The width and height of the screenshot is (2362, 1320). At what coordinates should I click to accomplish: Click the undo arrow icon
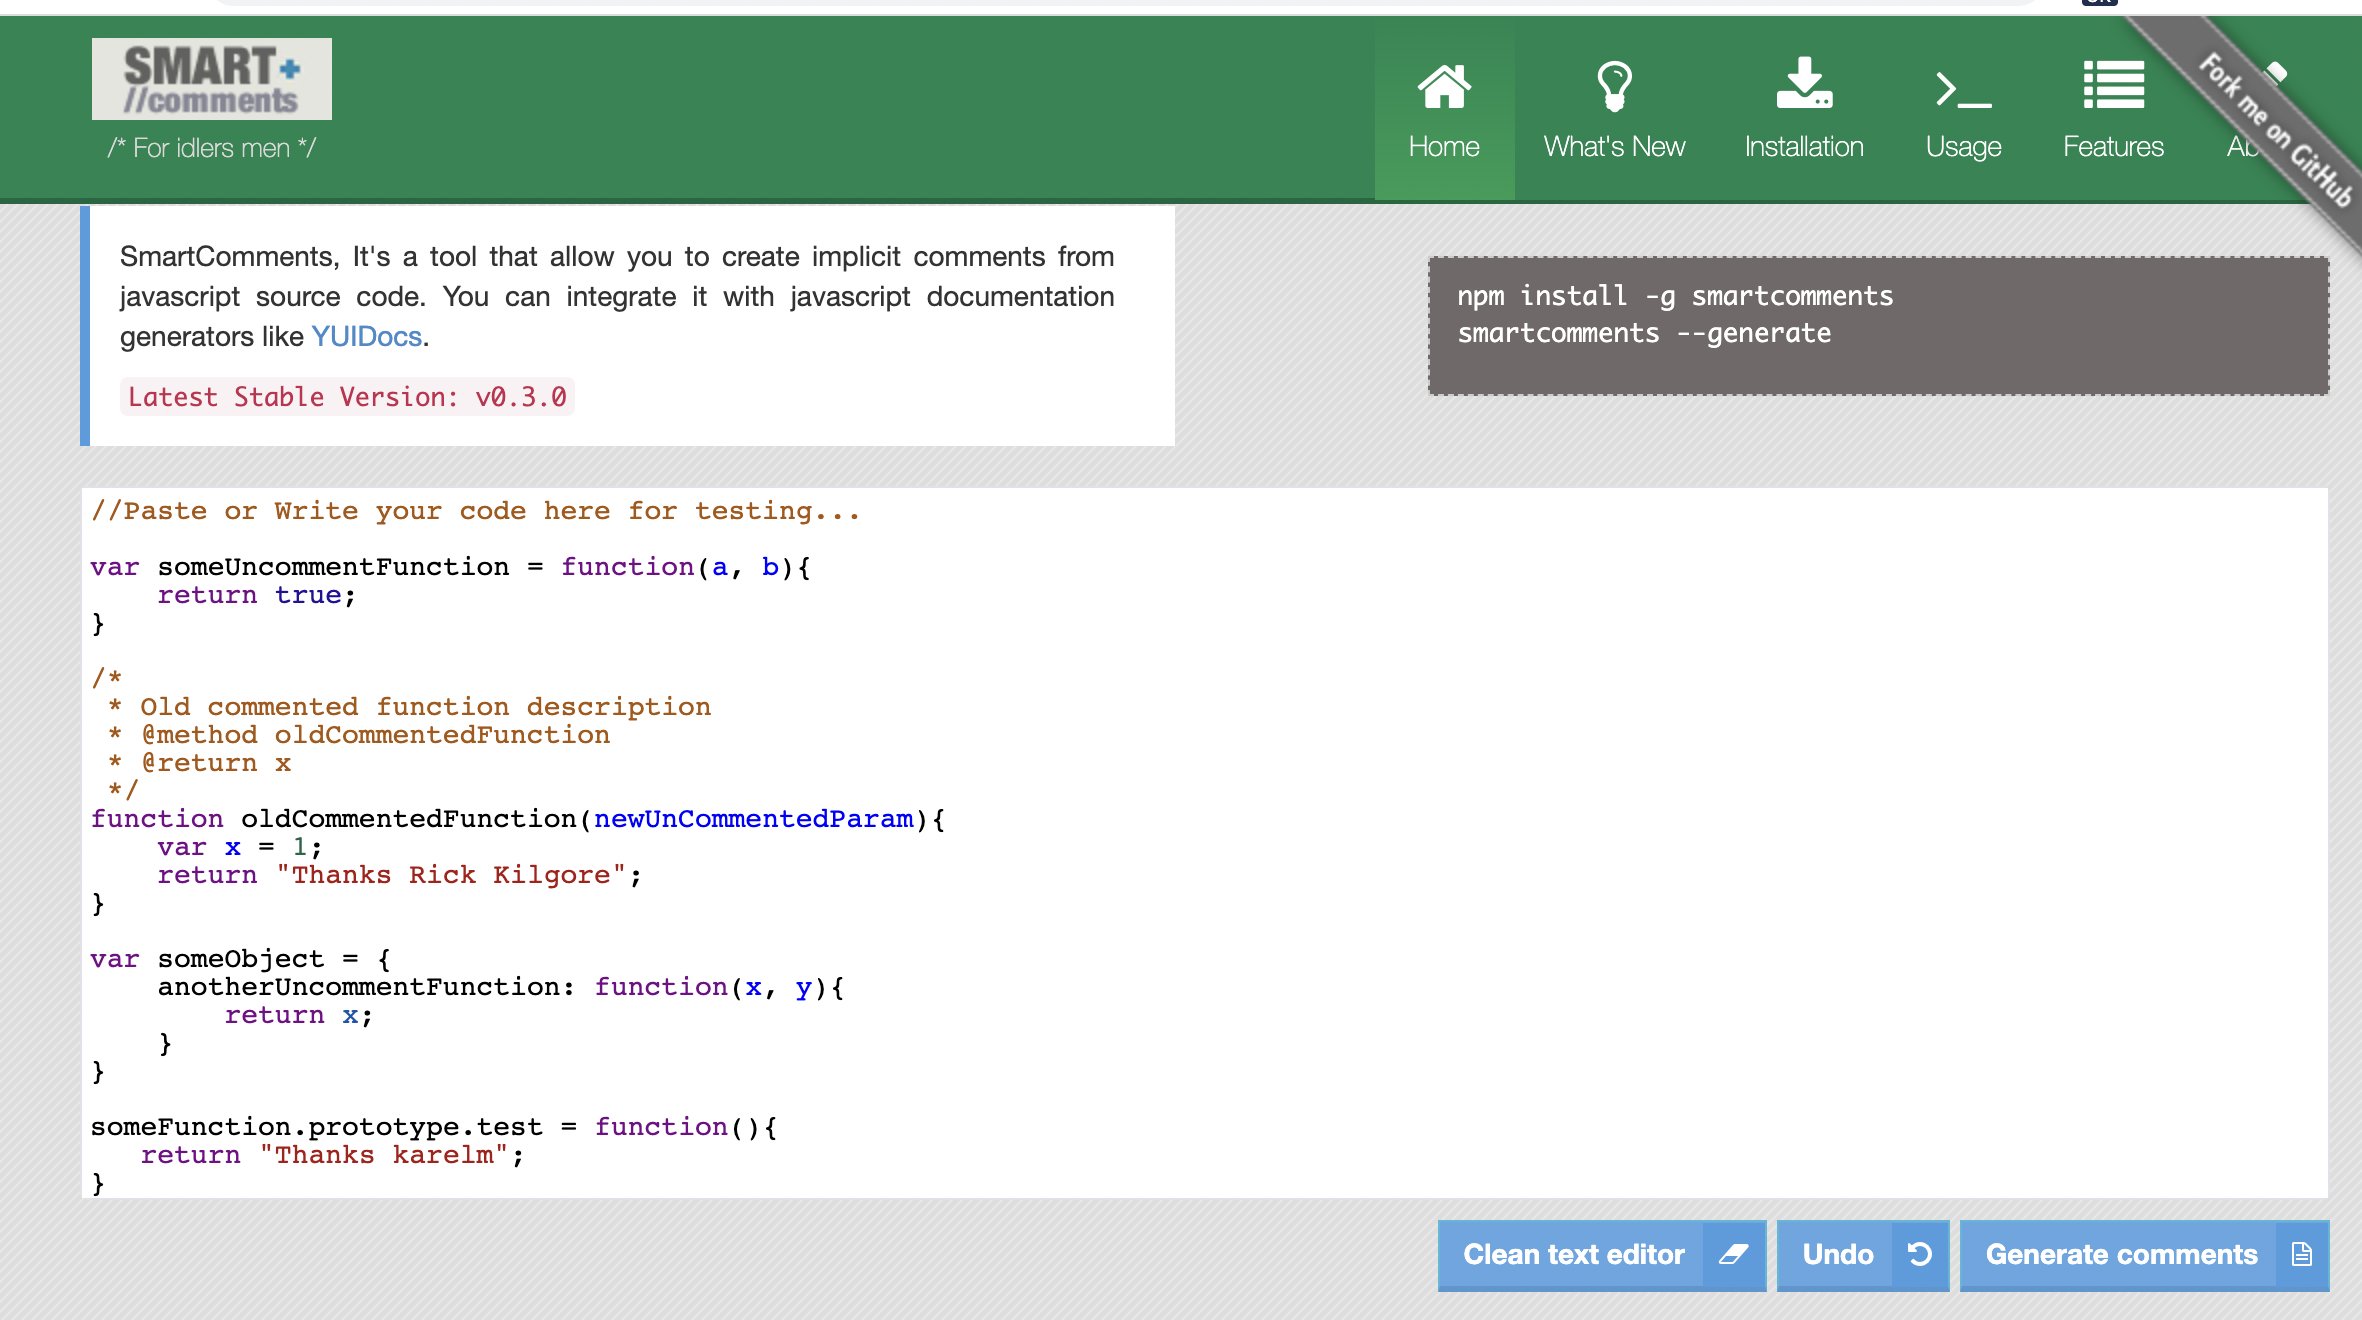(x=1919, y=1254)
